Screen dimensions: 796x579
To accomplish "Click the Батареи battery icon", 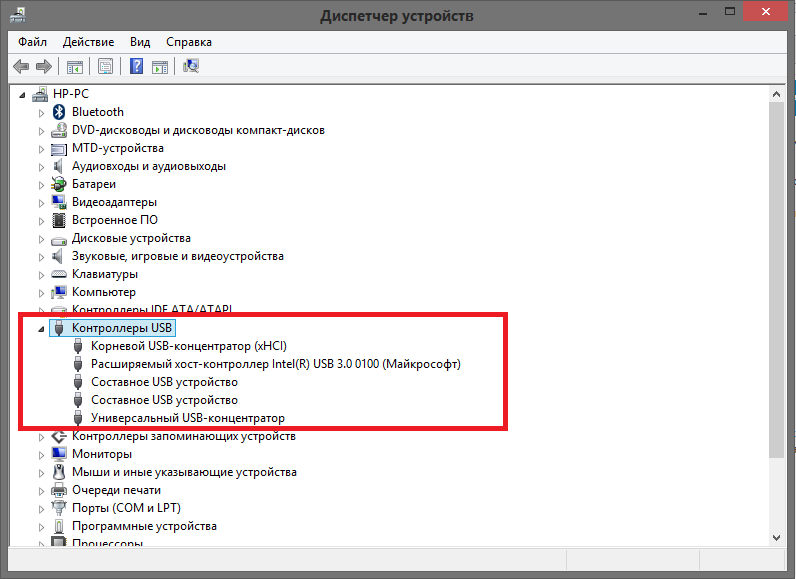I will (59, 184).
